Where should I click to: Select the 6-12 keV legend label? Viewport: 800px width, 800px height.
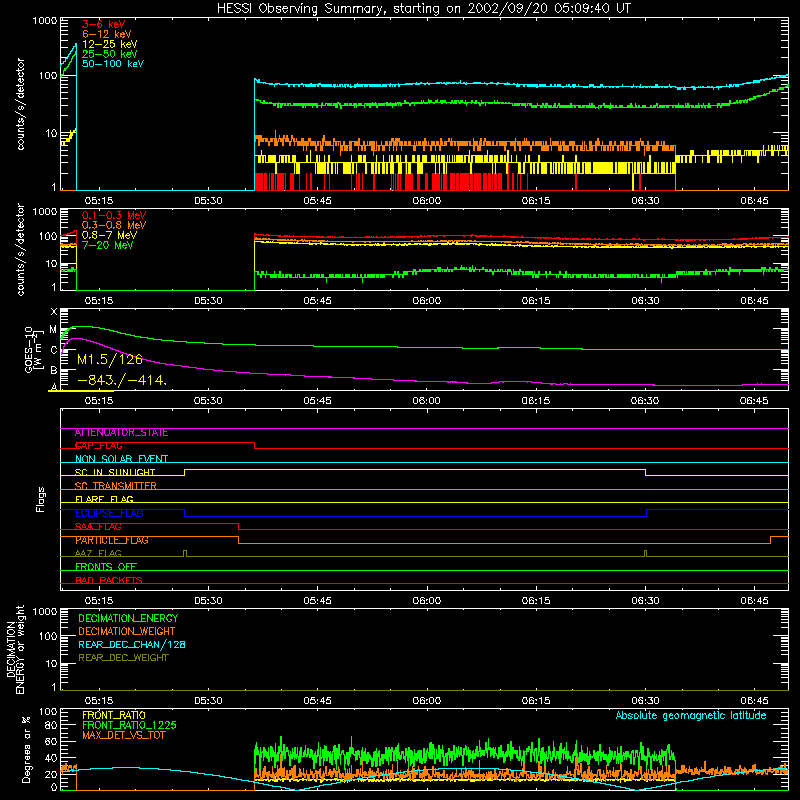[x=107, y=34]
